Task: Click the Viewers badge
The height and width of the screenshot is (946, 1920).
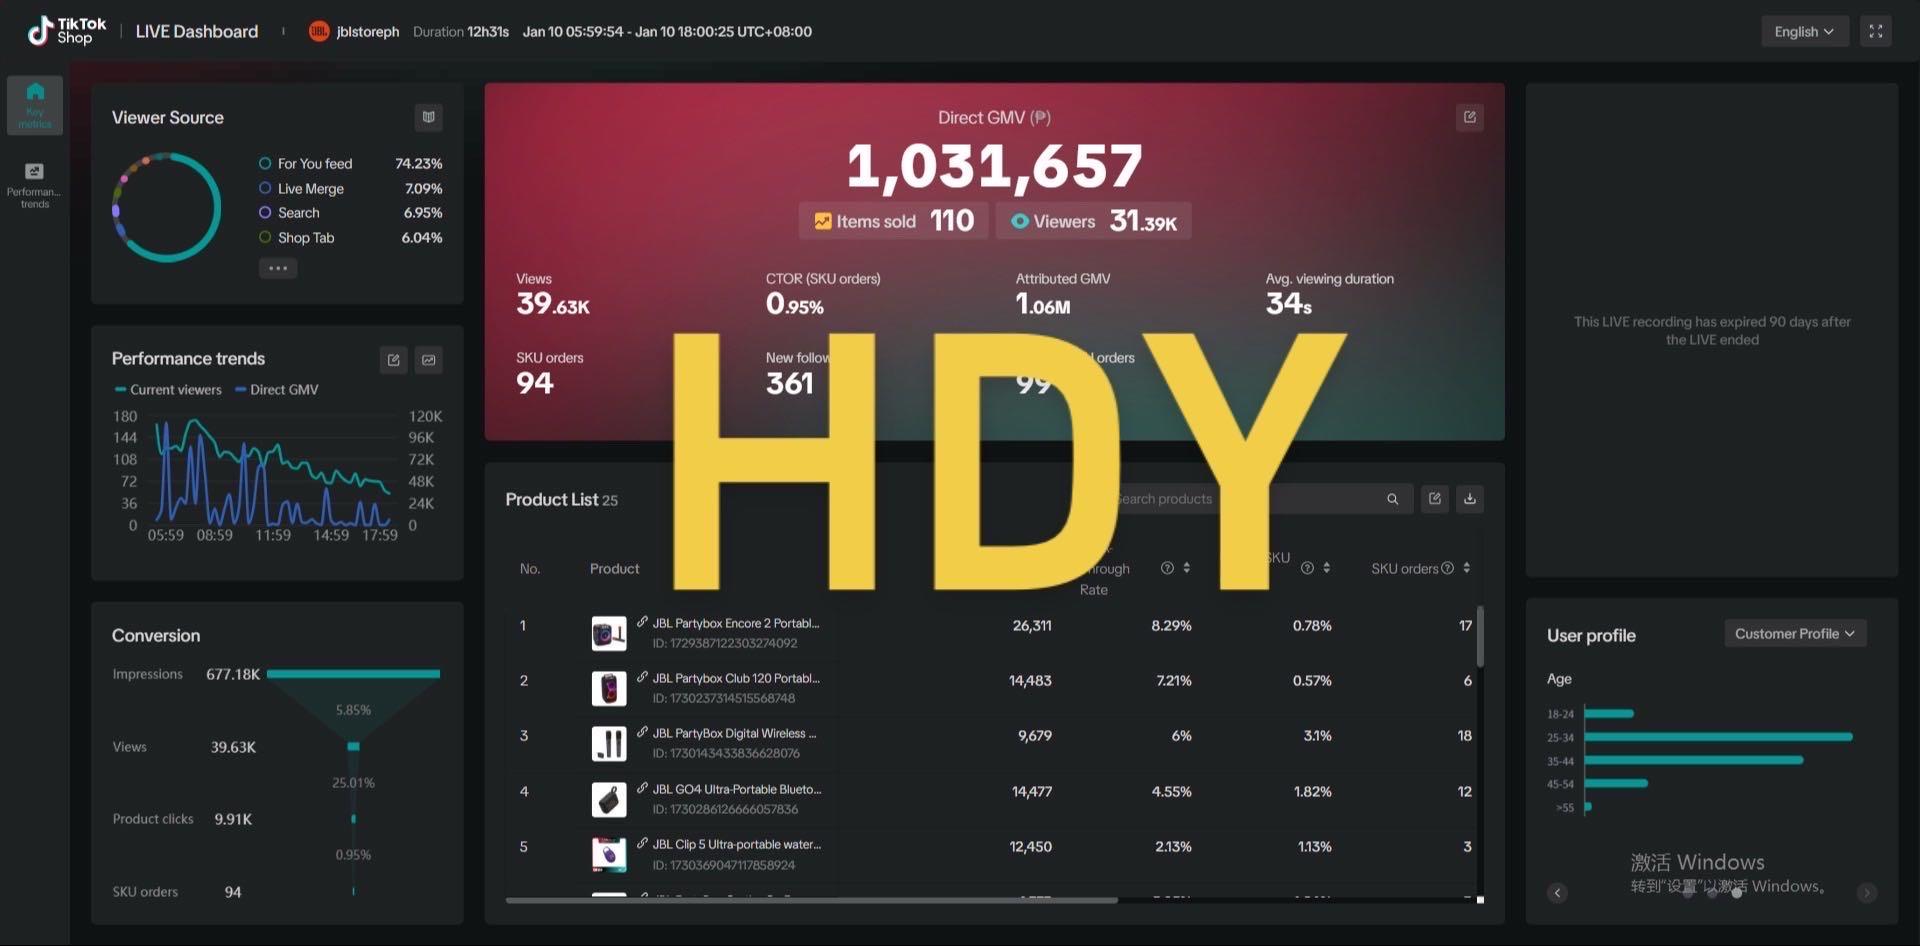Action: [1093, 221]
